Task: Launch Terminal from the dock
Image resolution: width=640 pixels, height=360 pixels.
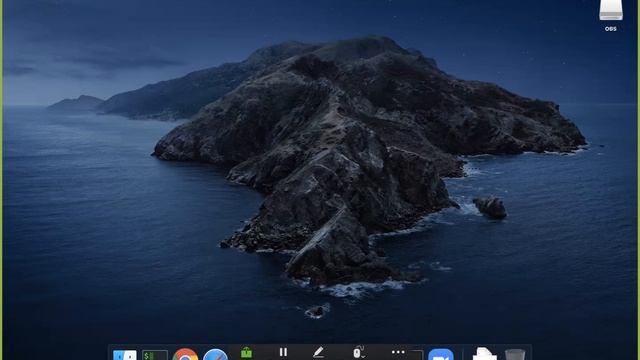Action: pos(155,355)
